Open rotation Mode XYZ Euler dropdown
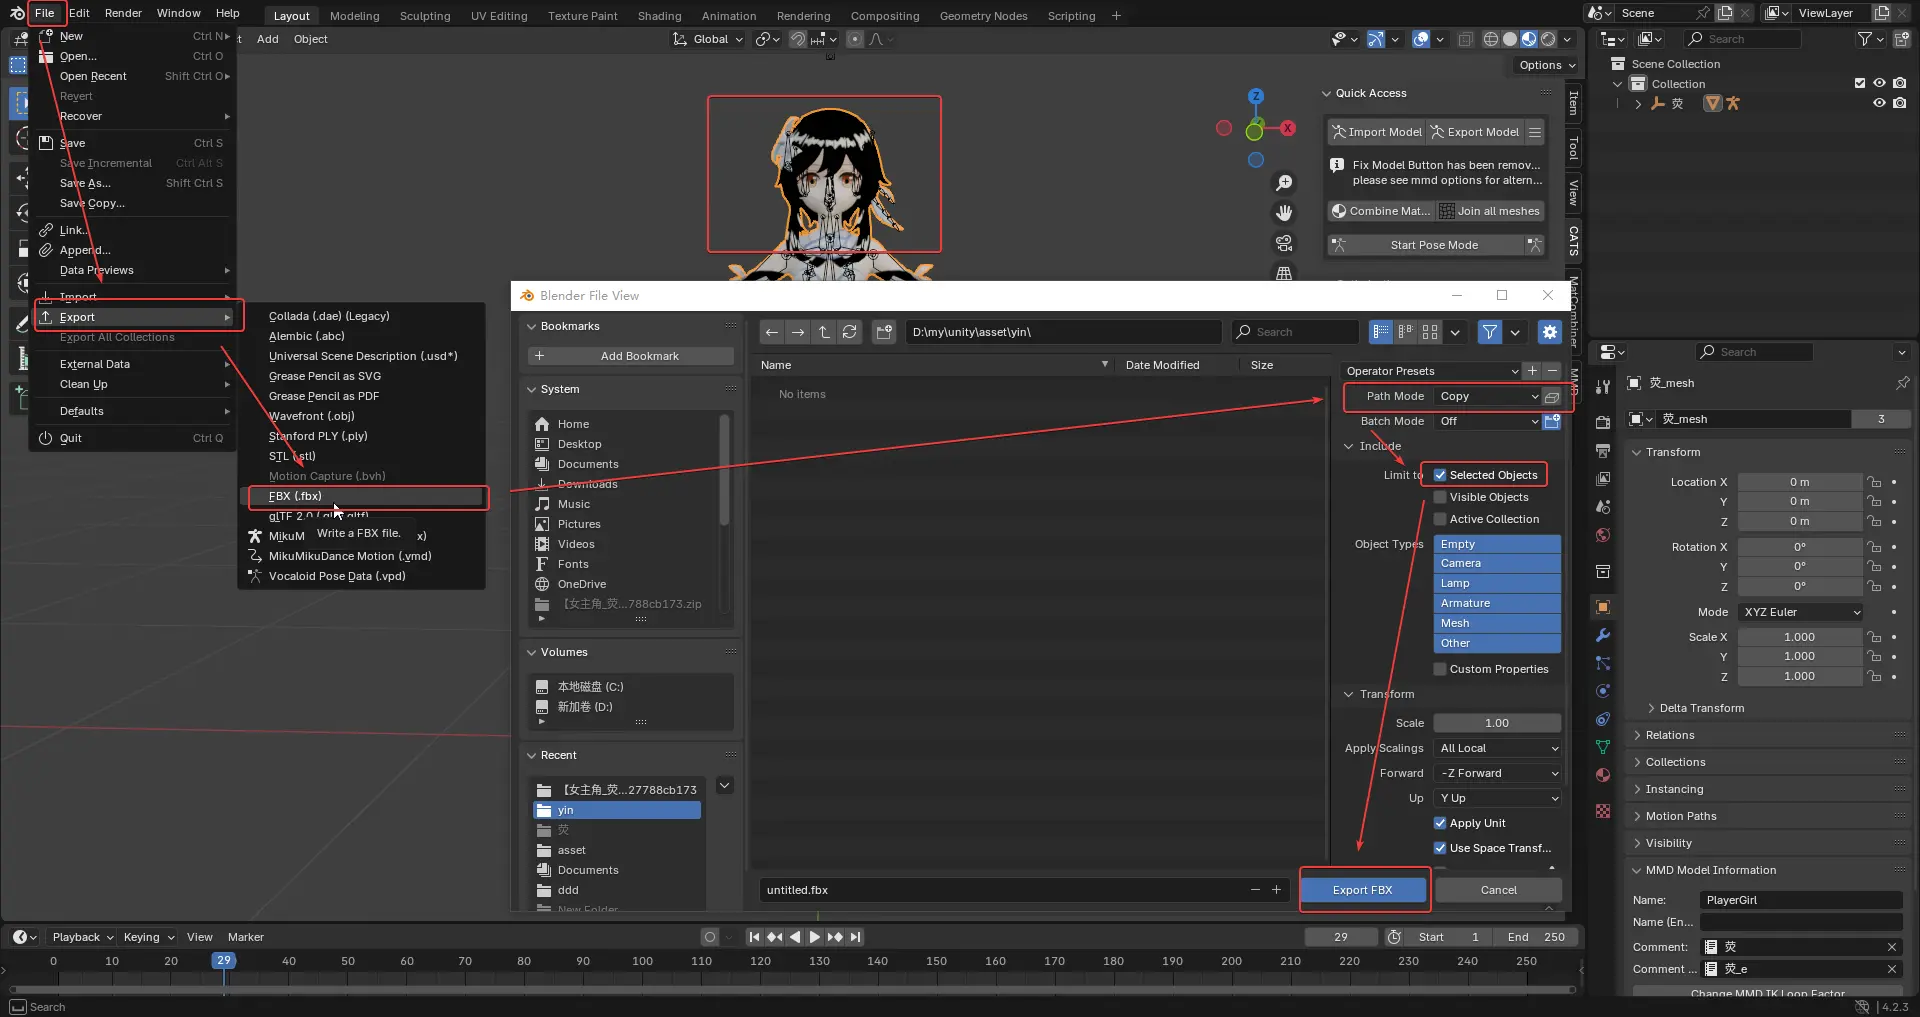Viewport: 1920px width, 1017px height. click(x=1801, y=612)
